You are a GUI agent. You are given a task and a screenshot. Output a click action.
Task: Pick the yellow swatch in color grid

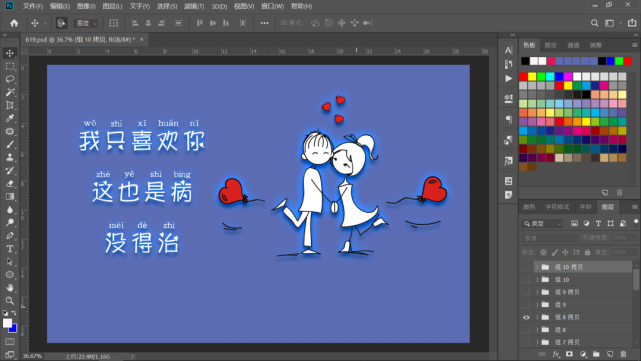[532, 76]
